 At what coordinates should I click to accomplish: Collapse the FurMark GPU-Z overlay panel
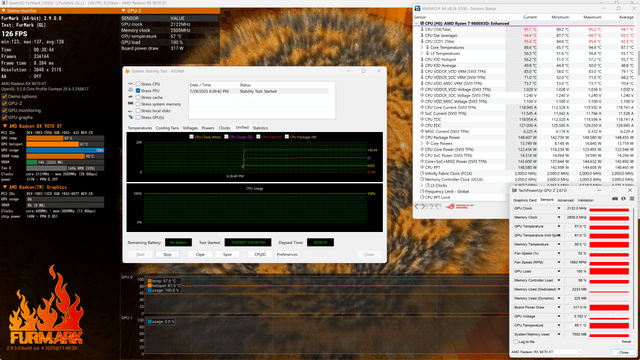pos(124,11)
